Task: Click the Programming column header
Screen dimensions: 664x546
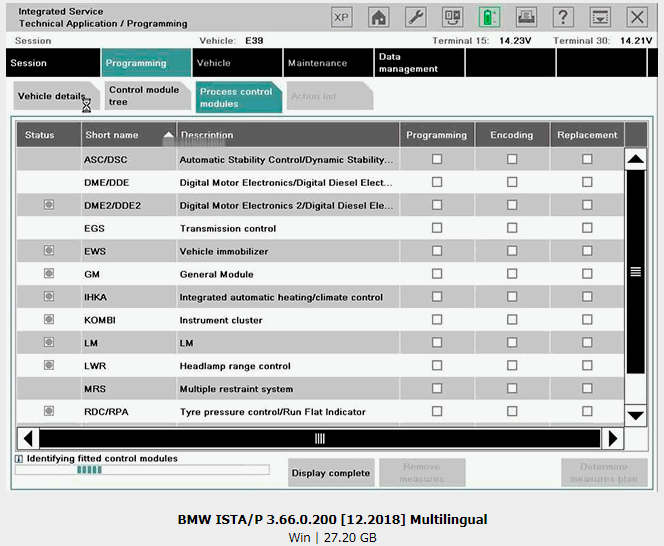Action: pyautogui.click(x=437, y=135)
